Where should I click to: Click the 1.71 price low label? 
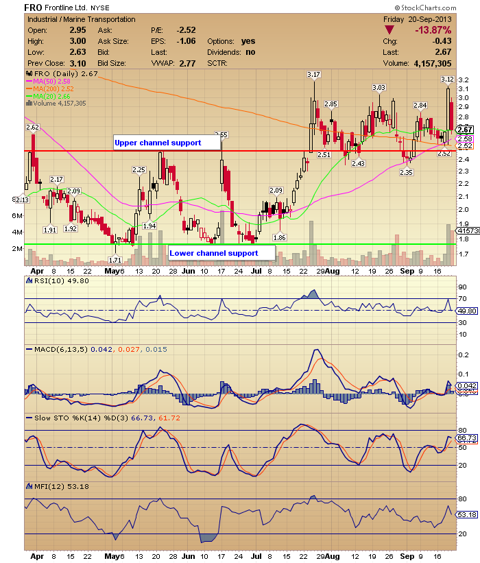pos(115,260)
